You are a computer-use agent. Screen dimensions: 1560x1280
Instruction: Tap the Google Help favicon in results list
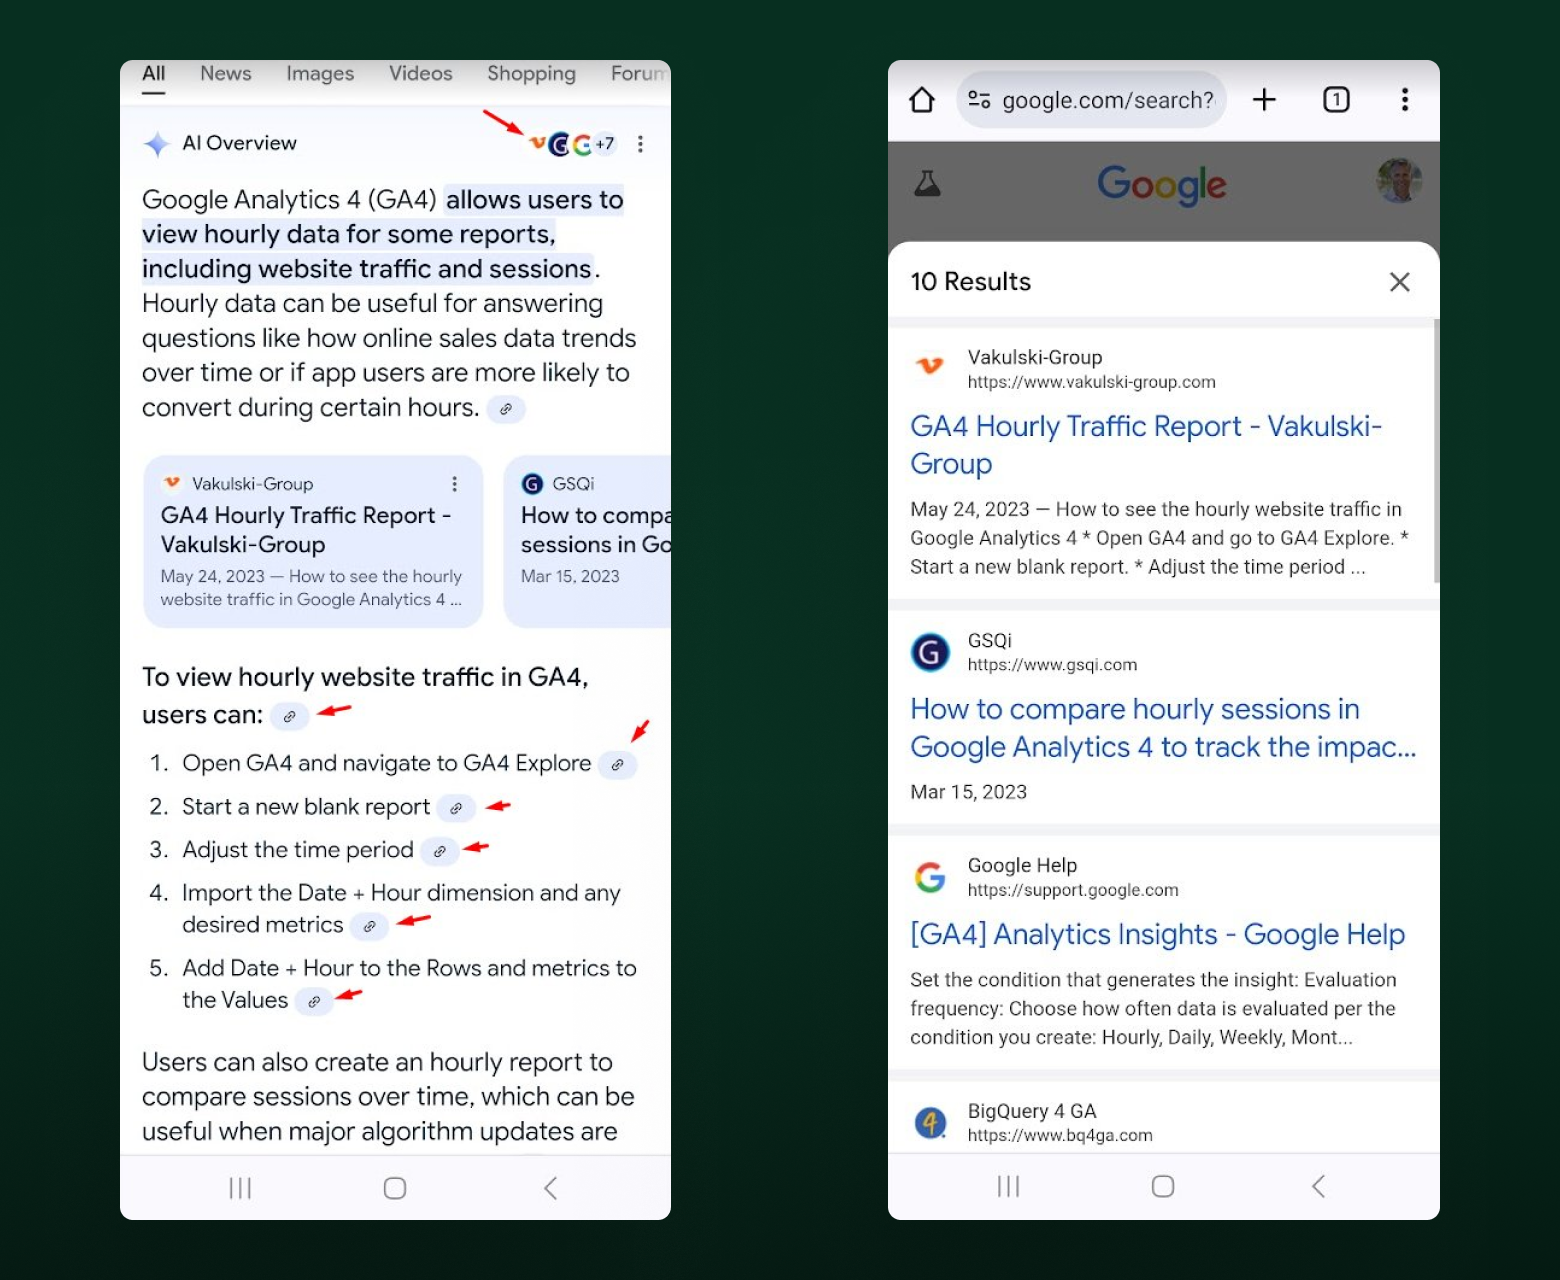coord(930,877)
